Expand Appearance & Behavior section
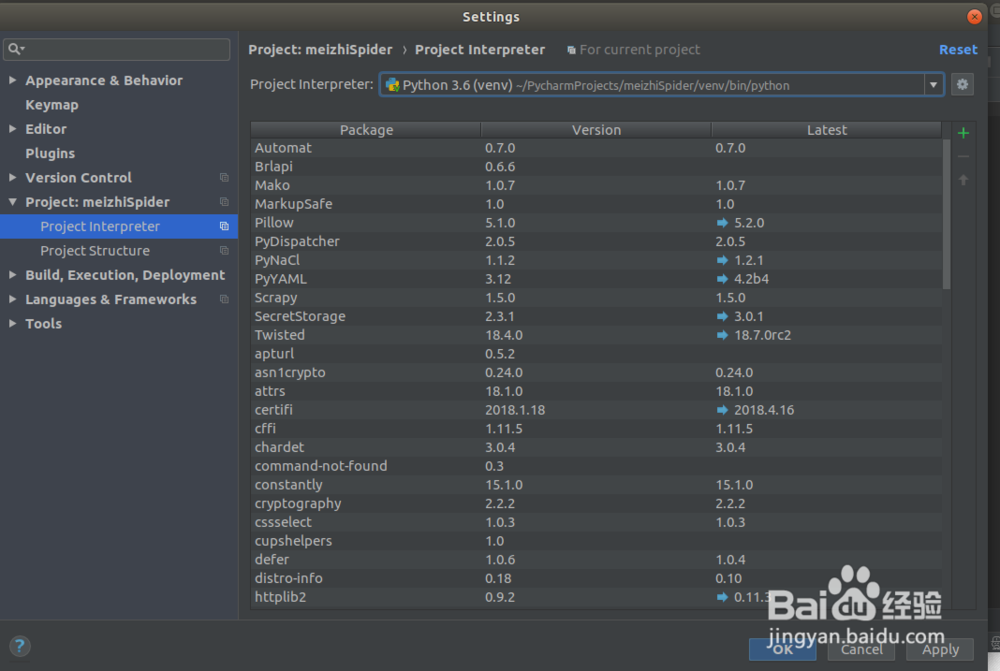Screen dimensions: 1000x671 [12, 80]
